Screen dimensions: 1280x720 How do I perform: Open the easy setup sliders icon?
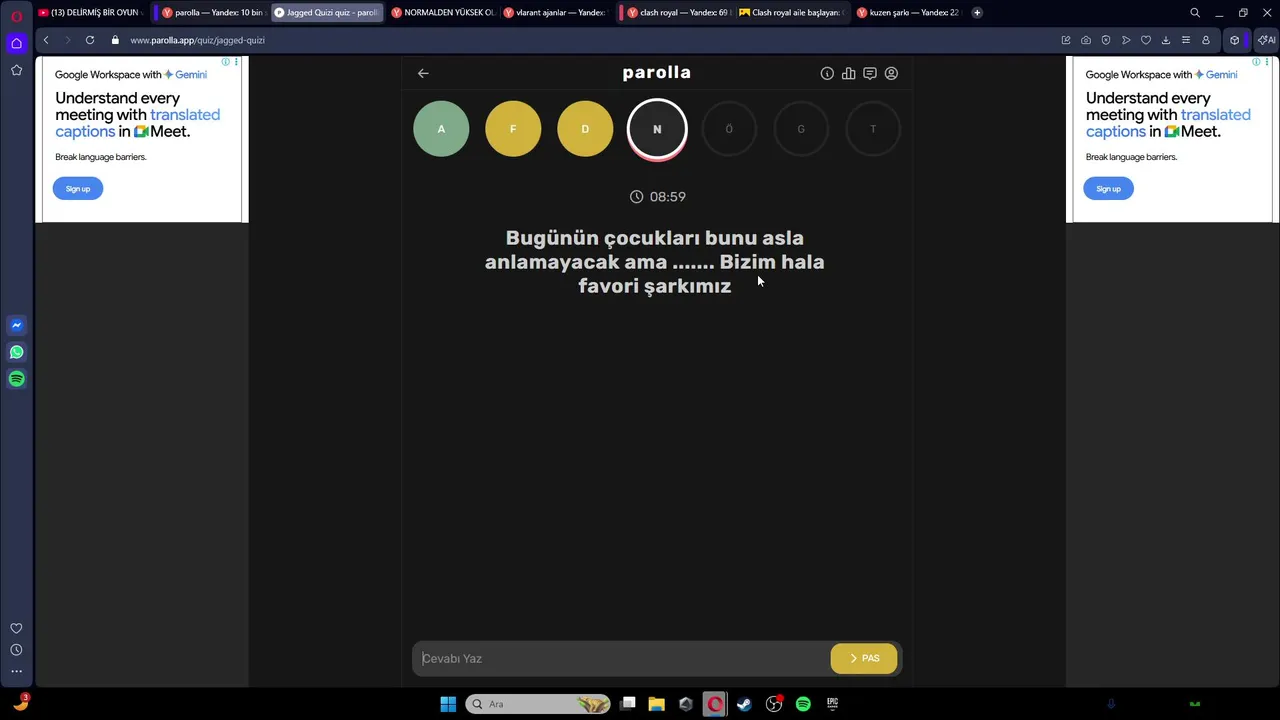[1186, 40]
